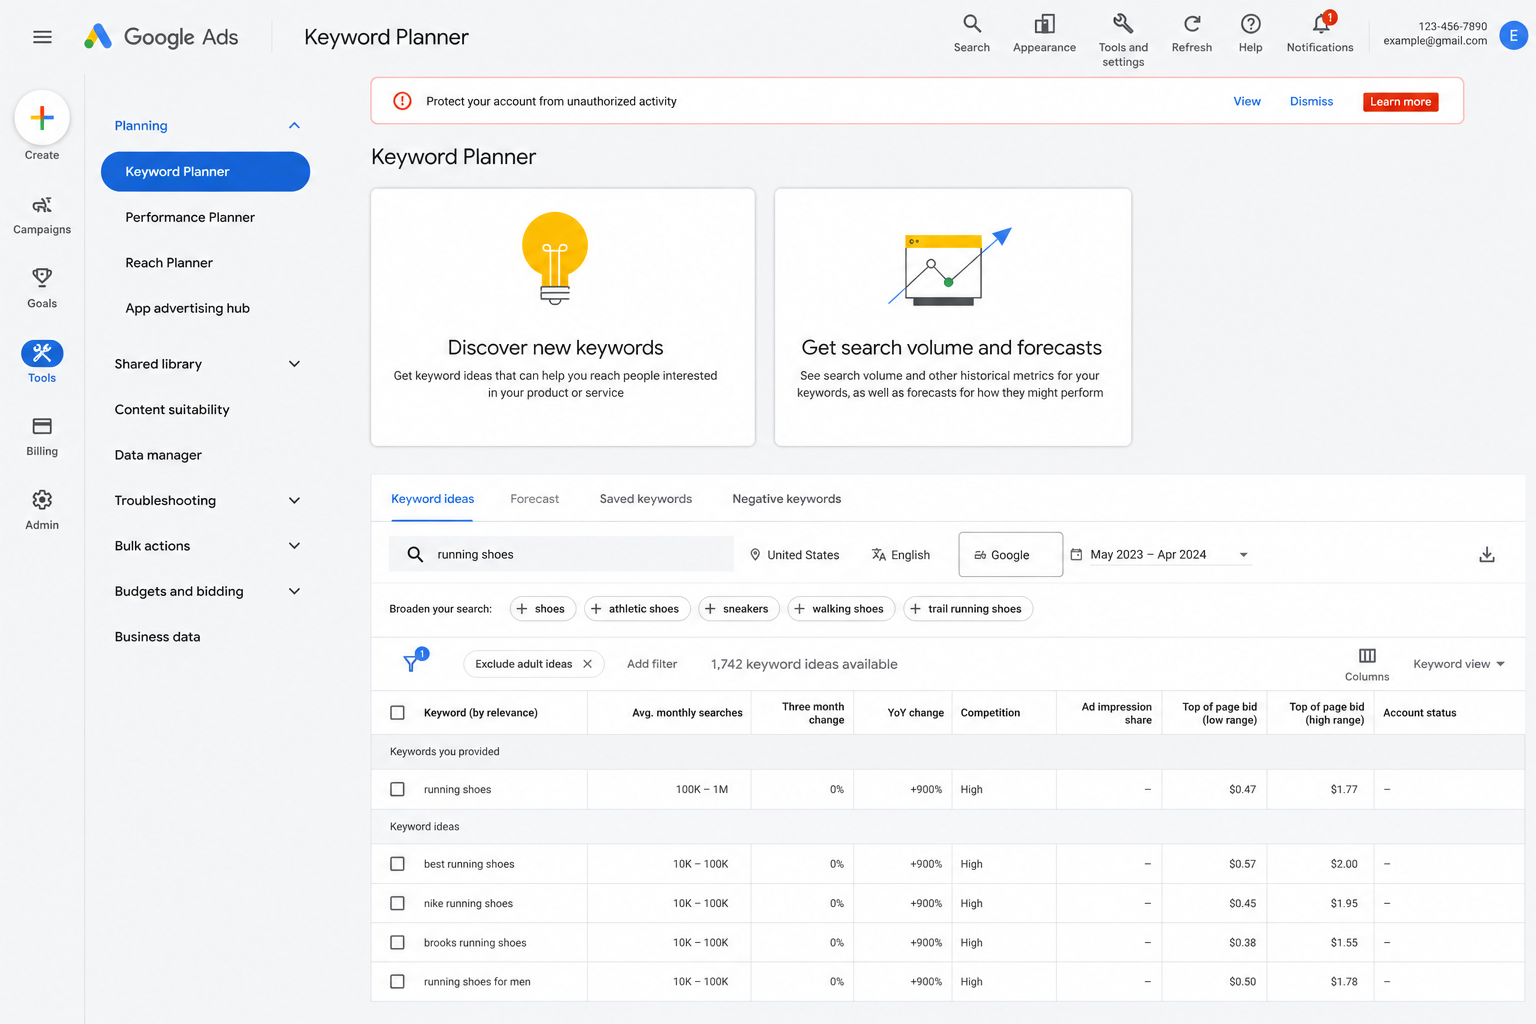Viewport: 1536px width, 1024px height.
Task: Add 'athletic shoes' to broaden search
Action: pos(637,609)
